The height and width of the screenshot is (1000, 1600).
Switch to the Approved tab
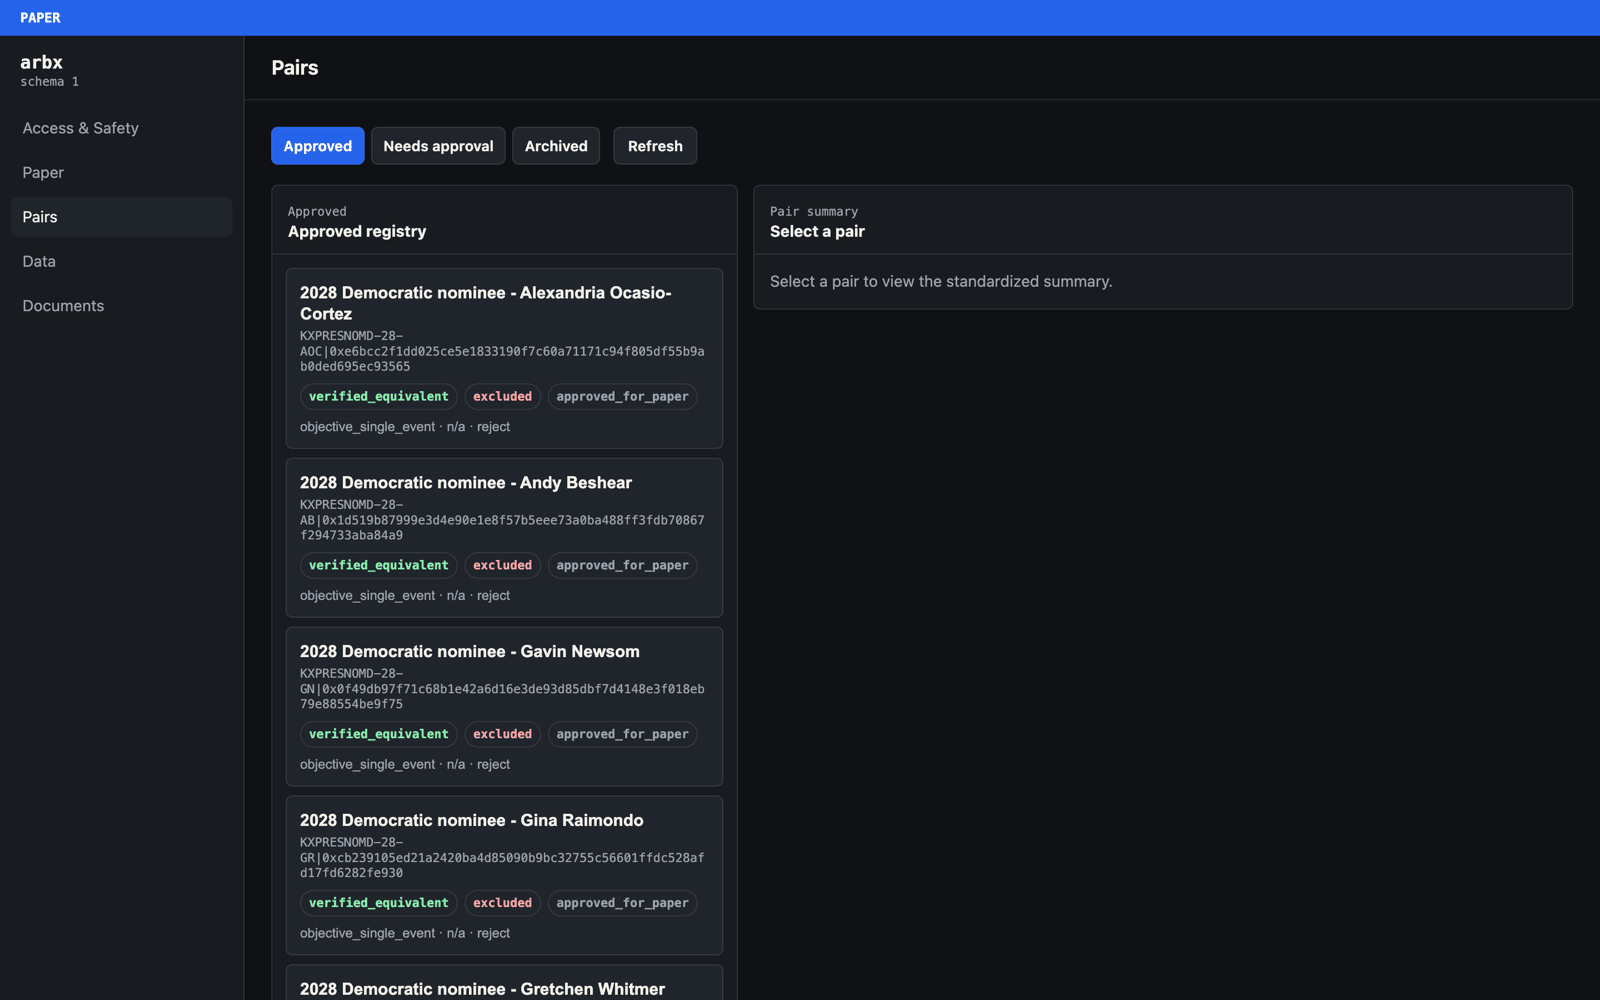tap(317, 146)
